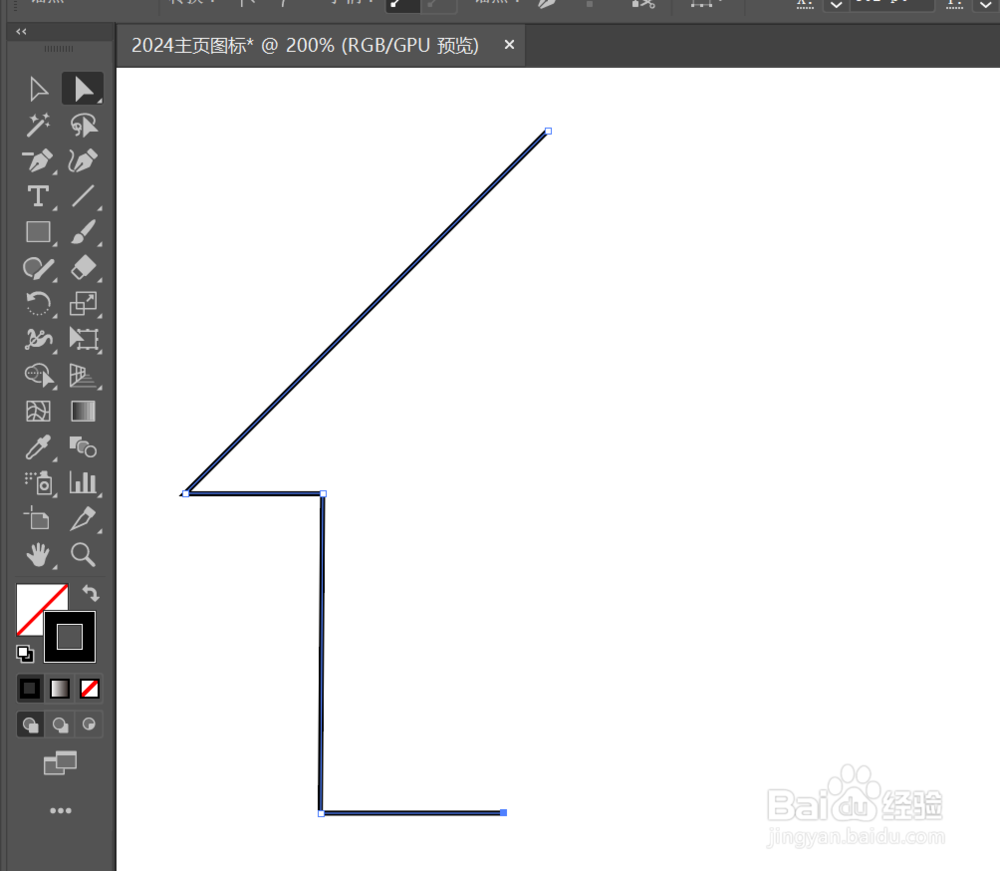
Task: Enable Draw Inside mode
Action: click(89, 725)
